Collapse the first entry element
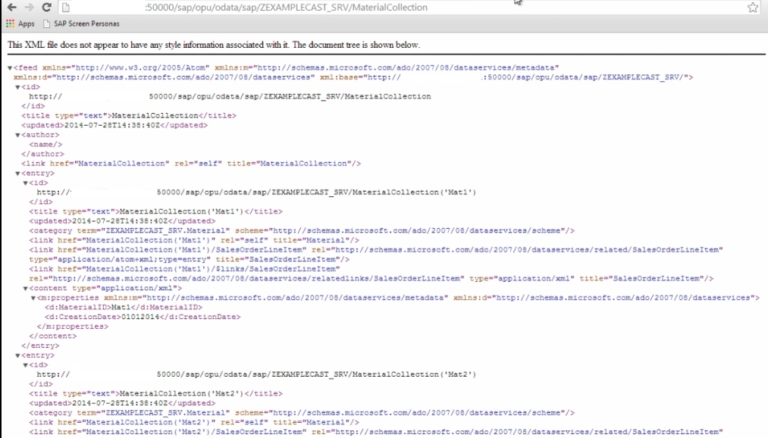 [18, 173]
